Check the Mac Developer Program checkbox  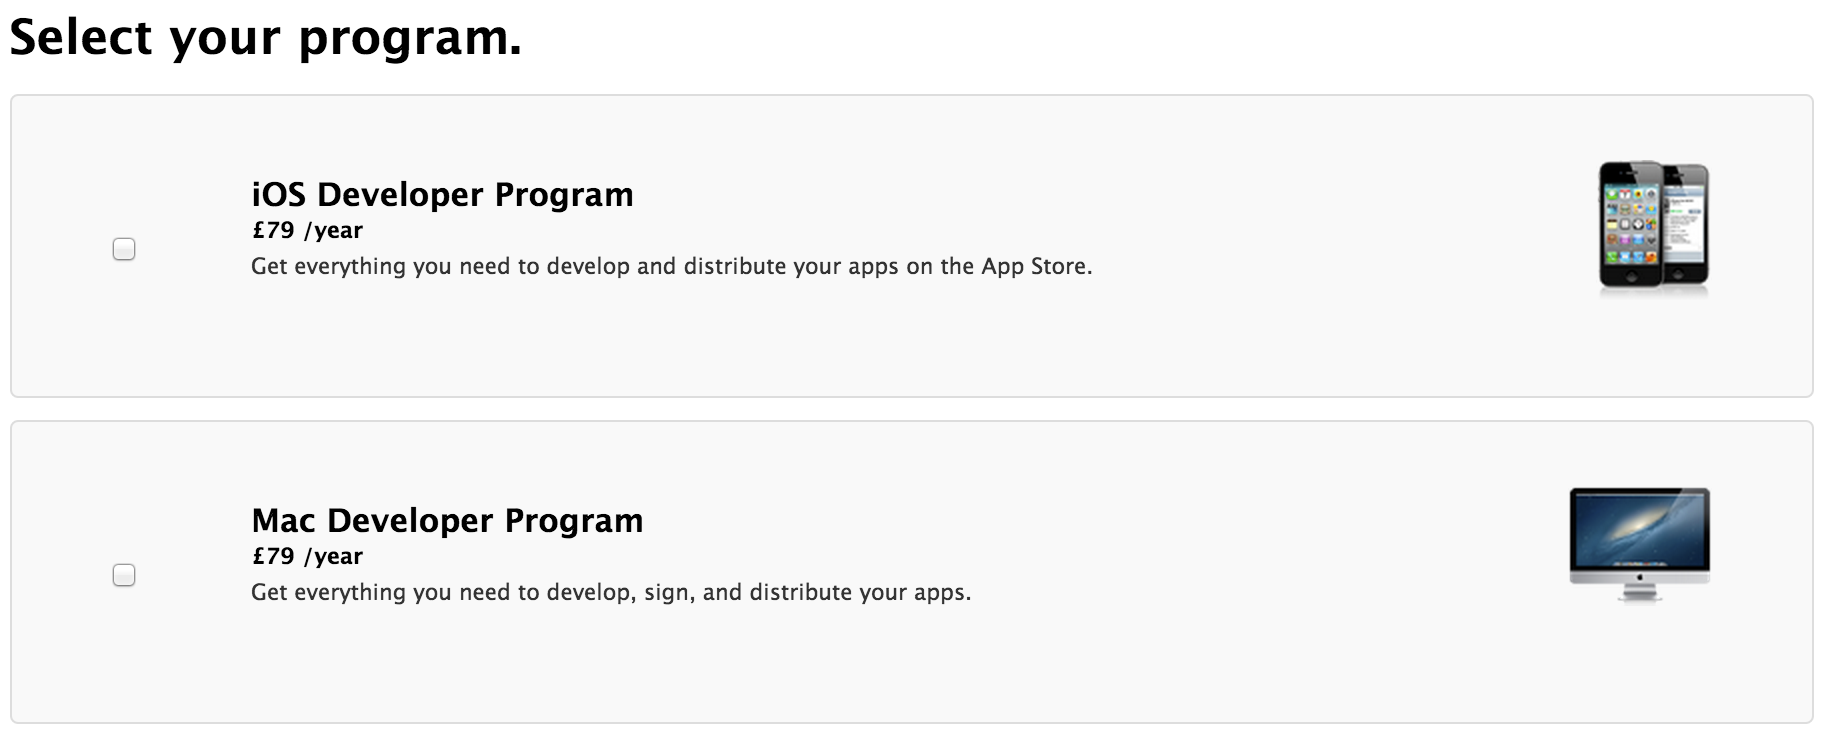(x=124, y=576)
